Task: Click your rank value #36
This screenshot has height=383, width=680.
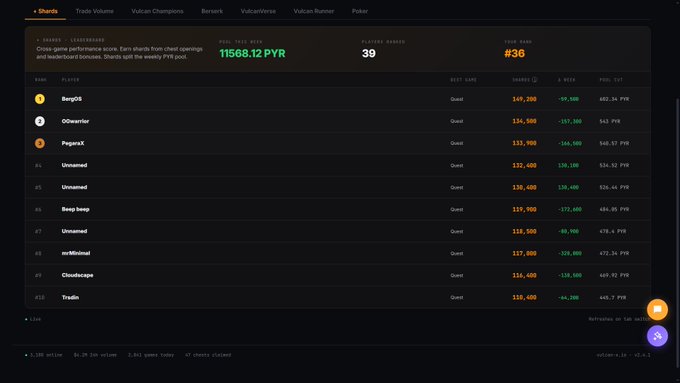Action: pyautogui.click(x=514, y=53)
